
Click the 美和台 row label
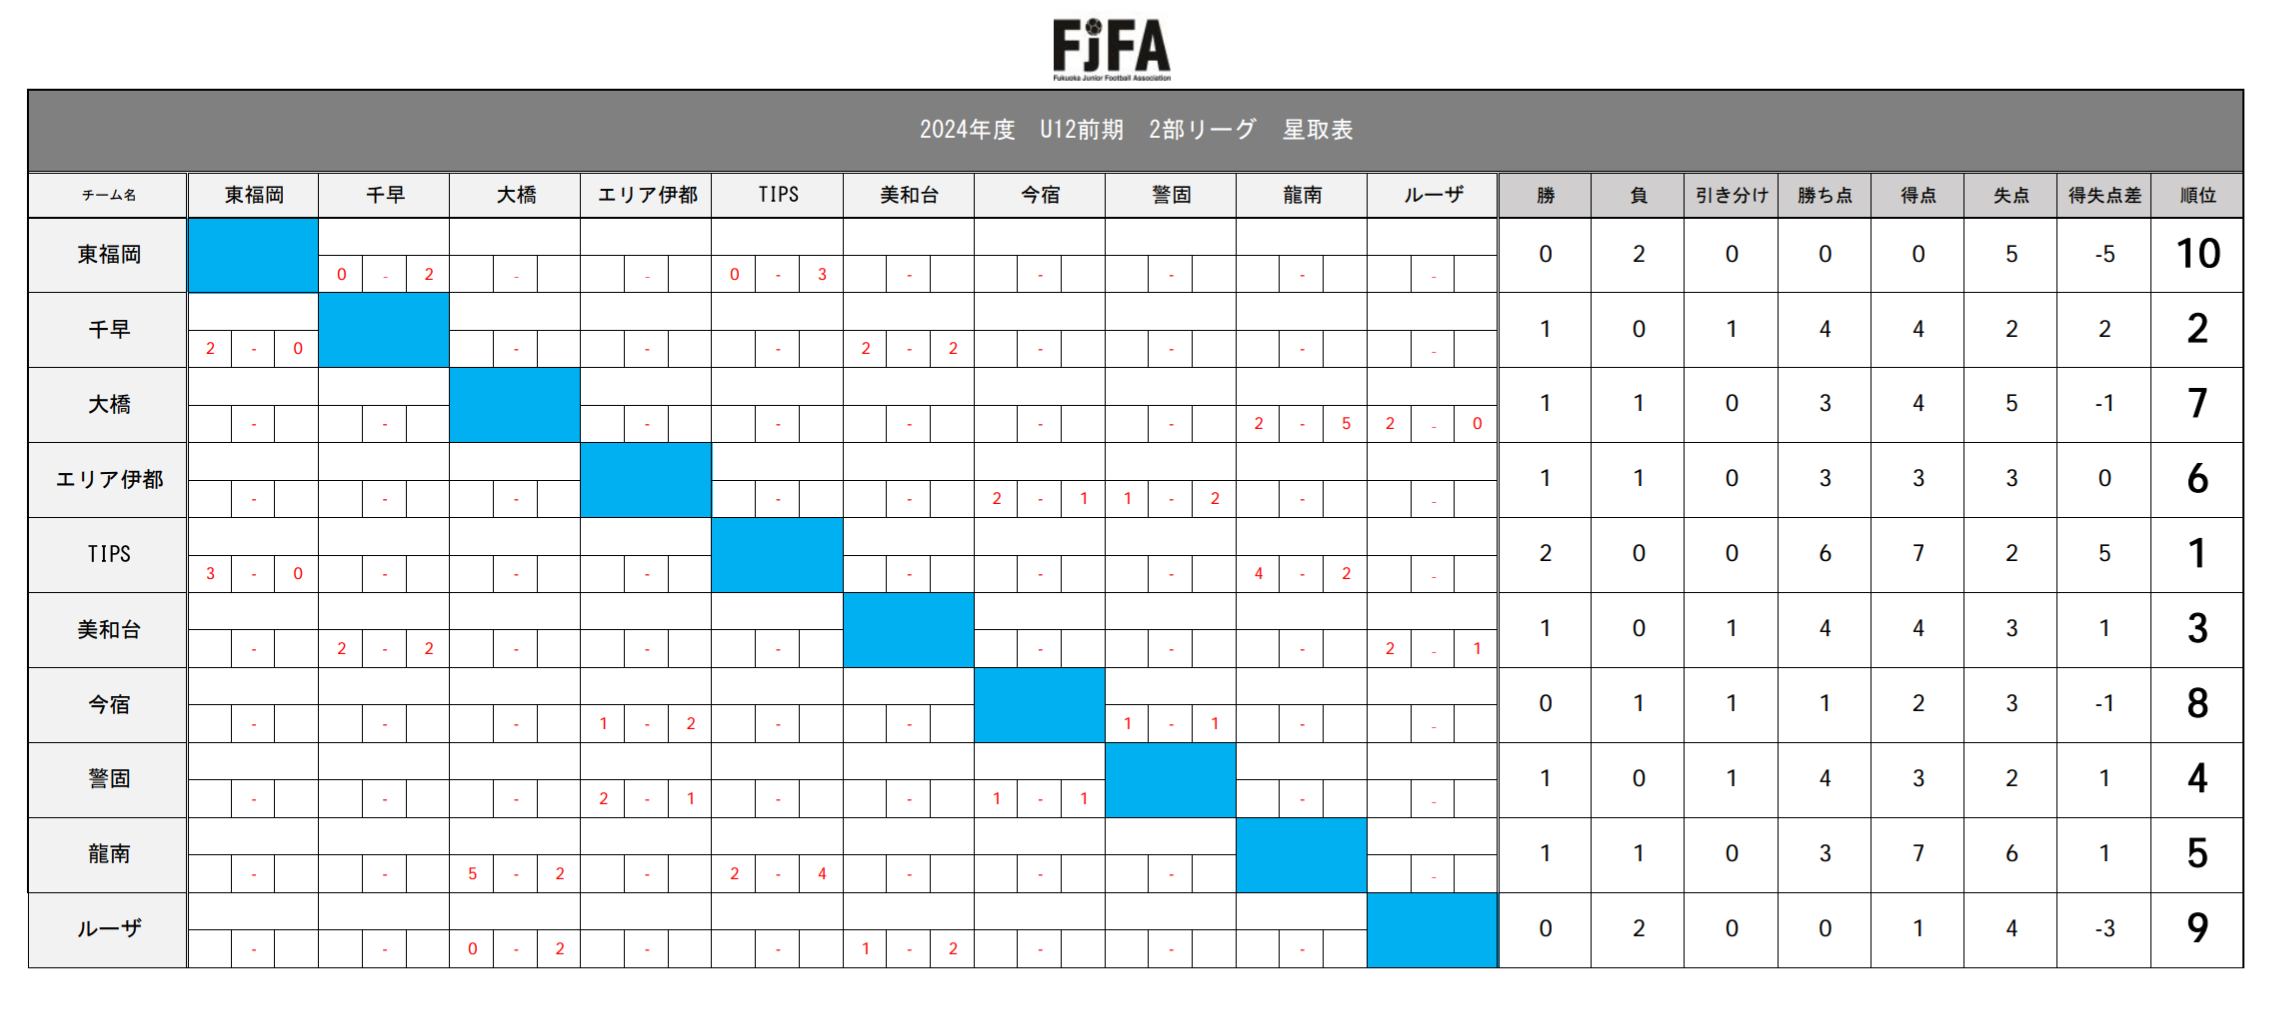click(108, 629)
